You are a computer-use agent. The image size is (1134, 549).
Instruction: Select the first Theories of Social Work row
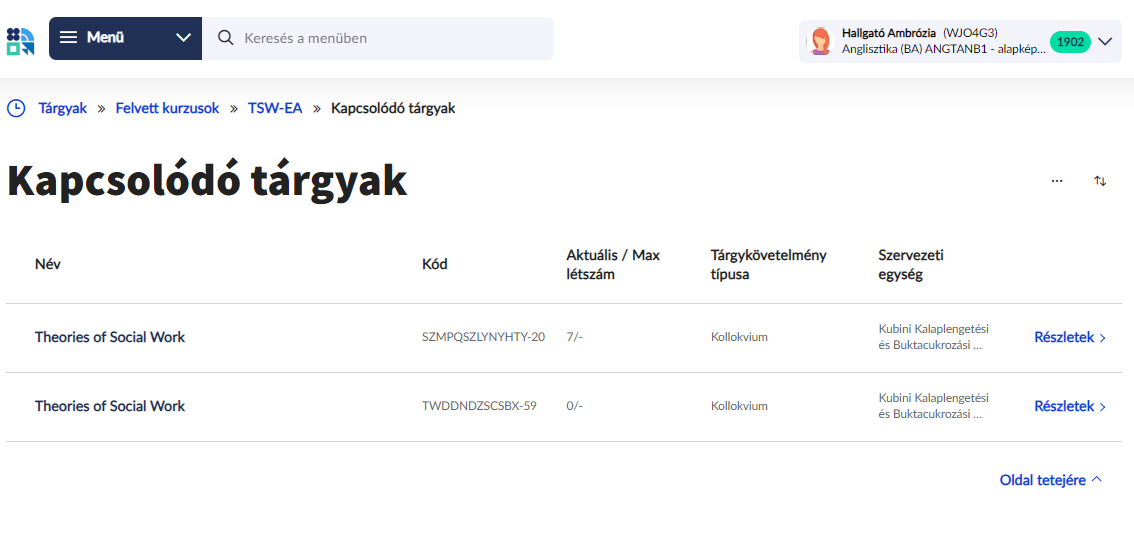110,338
